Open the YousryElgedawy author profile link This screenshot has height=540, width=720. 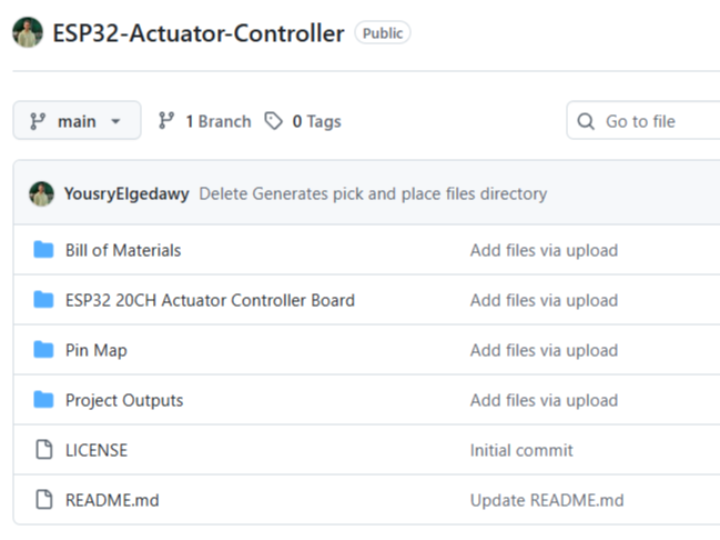(x=126, y=194)
